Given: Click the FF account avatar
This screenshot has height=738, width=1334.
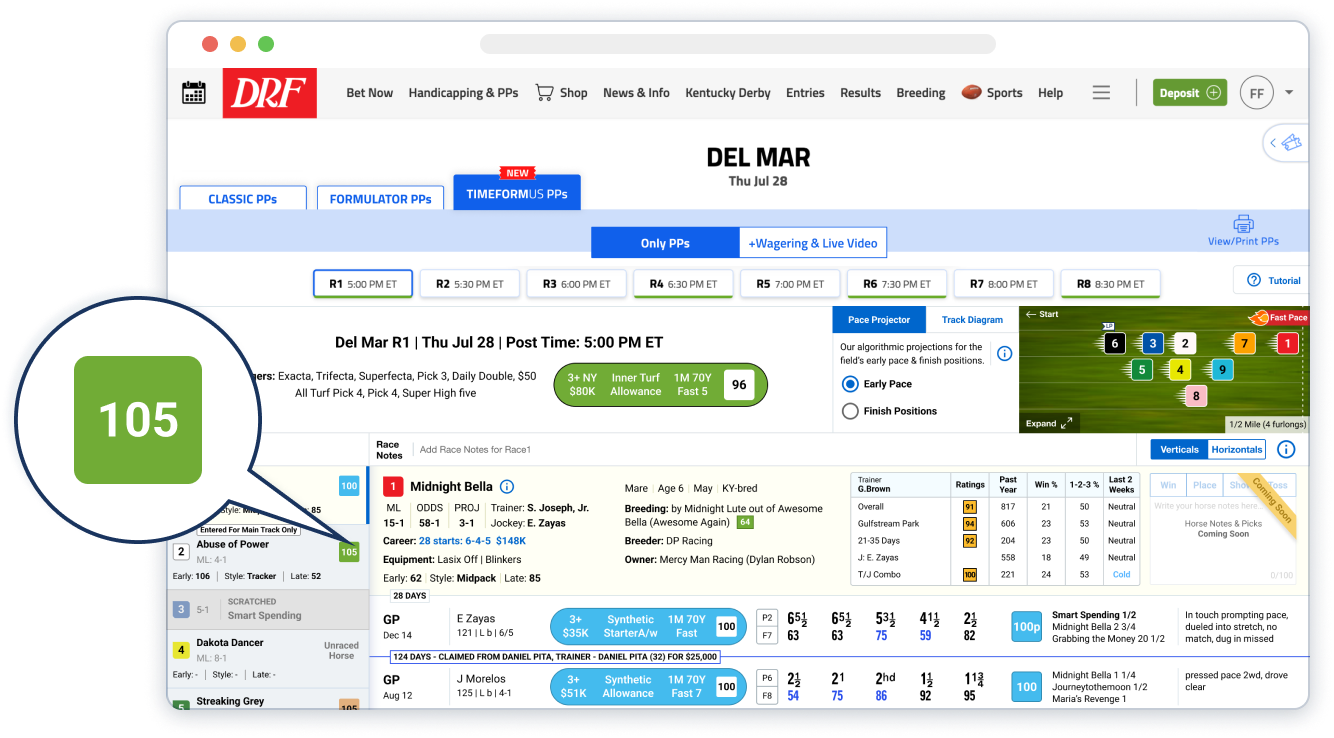Looking at the screenshot, I should tap(1256, 93).
